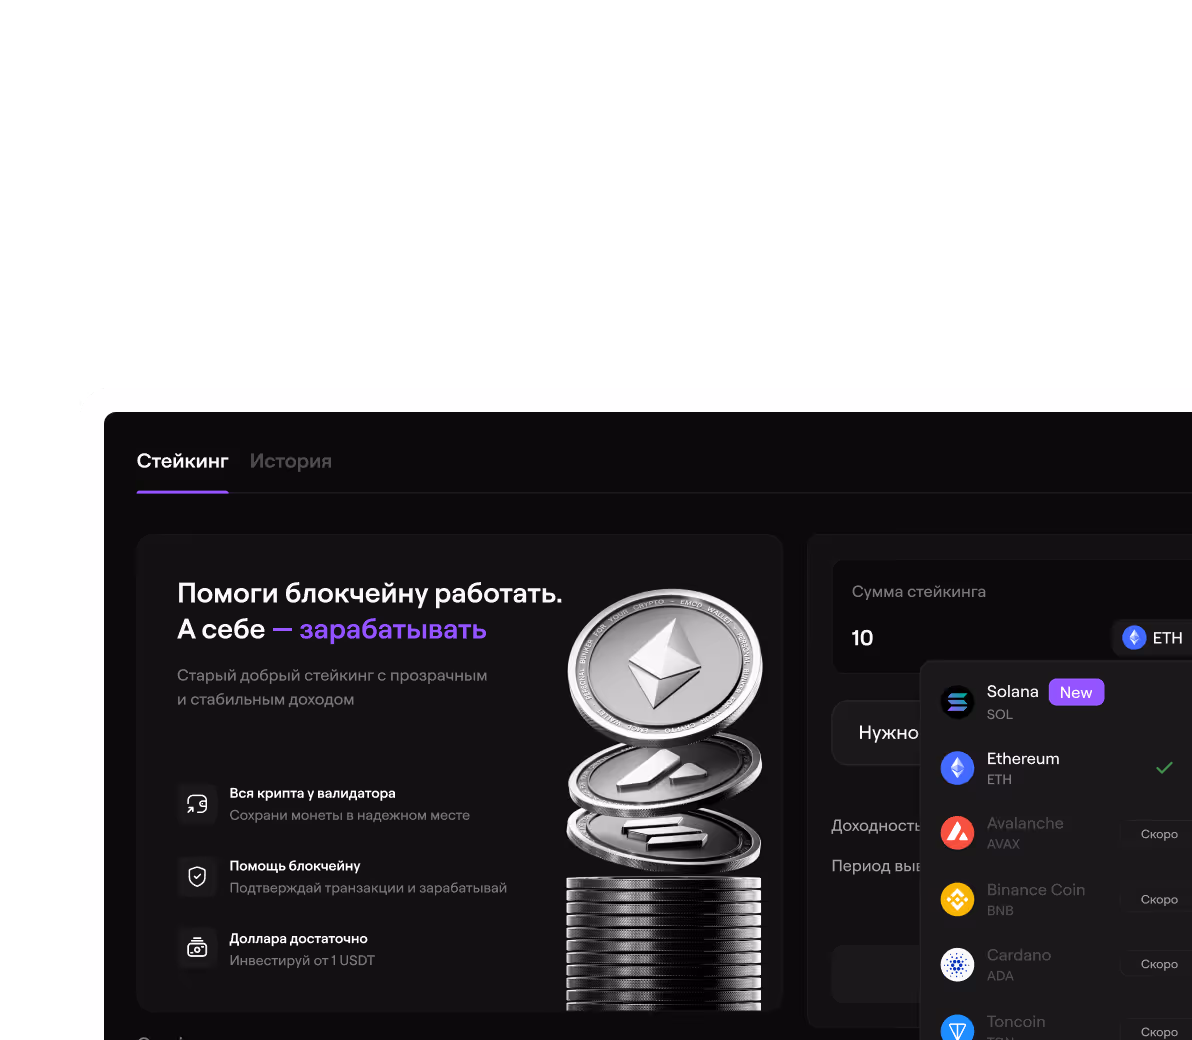Click the Скоро badge next to Avalanche
Image resolution: width=1192 pixels, height=1040 pixels.
pyautogui.click(x=1159, y=834)
